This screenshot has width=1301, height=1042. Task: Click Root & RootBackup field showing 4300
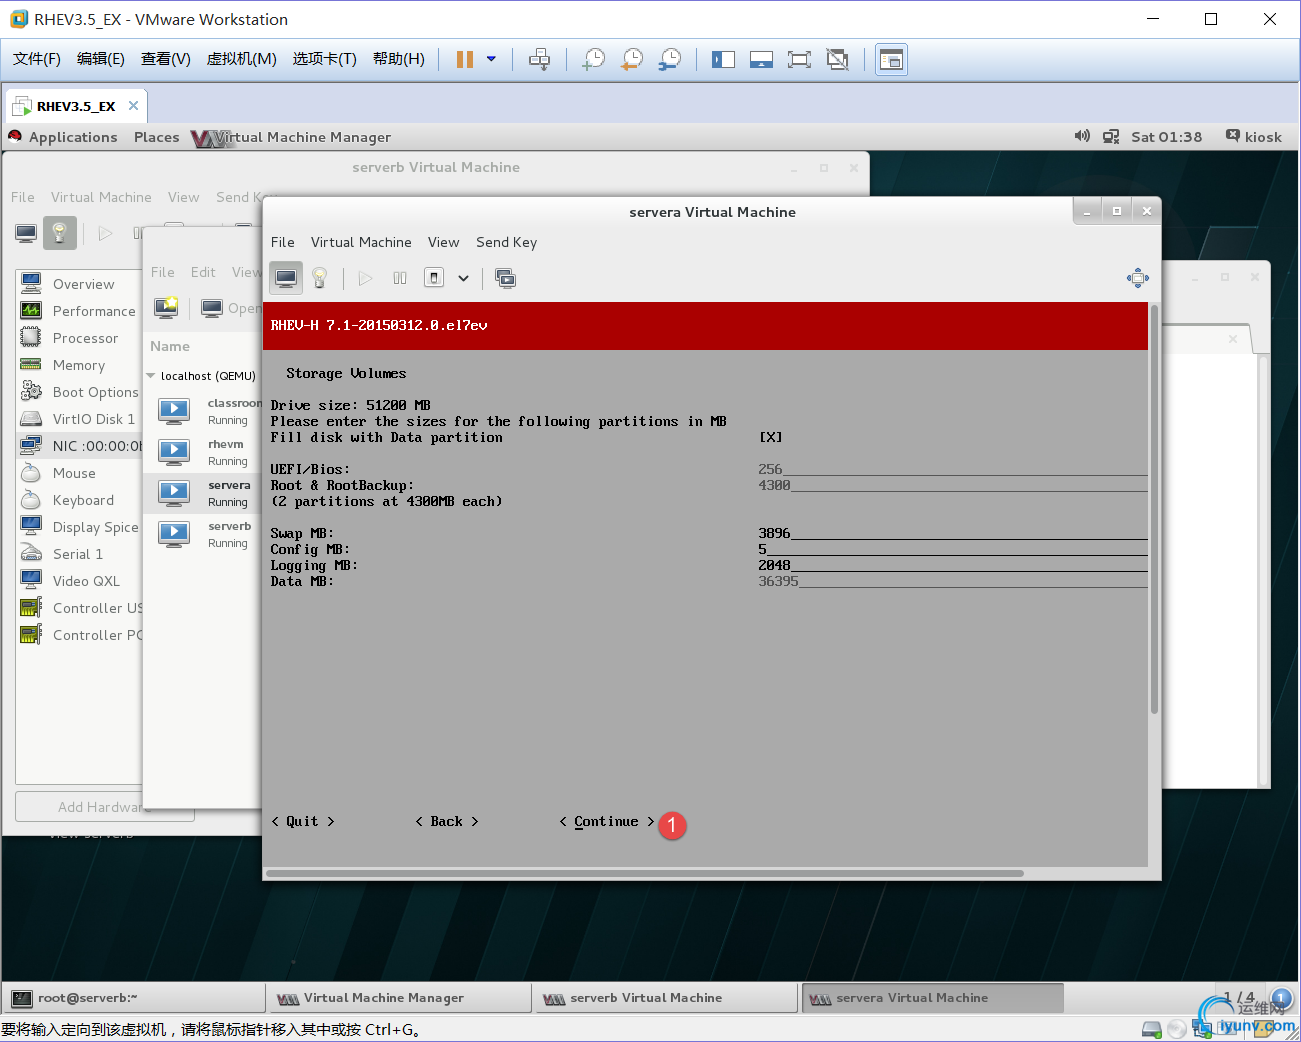pyautogui.click(x=952, y=485)
